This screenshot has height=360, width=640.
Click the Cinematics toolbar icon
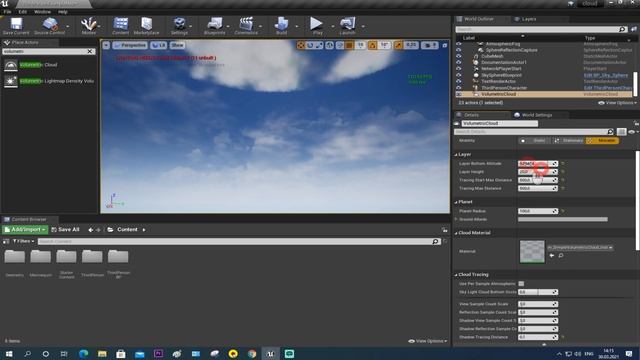click(246, 24)
